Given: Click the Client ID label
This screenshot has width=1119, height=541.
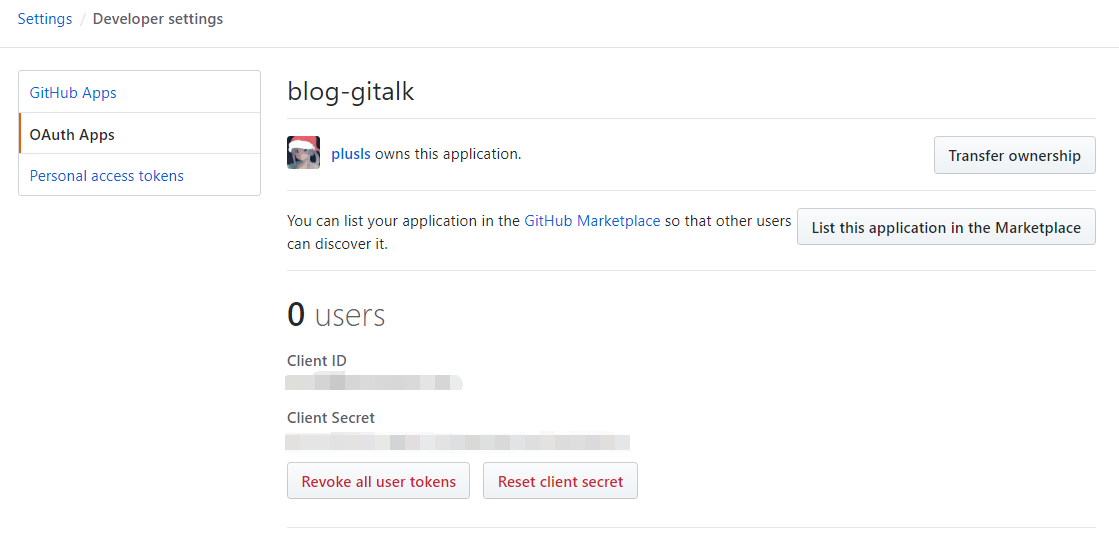Looking at the screenshot, I should (x=316, y=361).
